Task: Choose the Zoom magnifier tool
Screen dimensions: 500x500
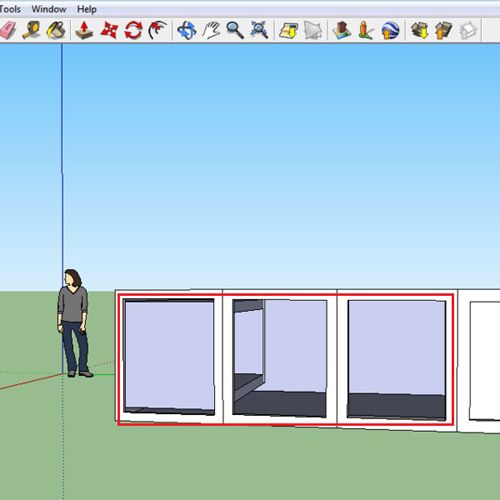Action: (235, 30)
